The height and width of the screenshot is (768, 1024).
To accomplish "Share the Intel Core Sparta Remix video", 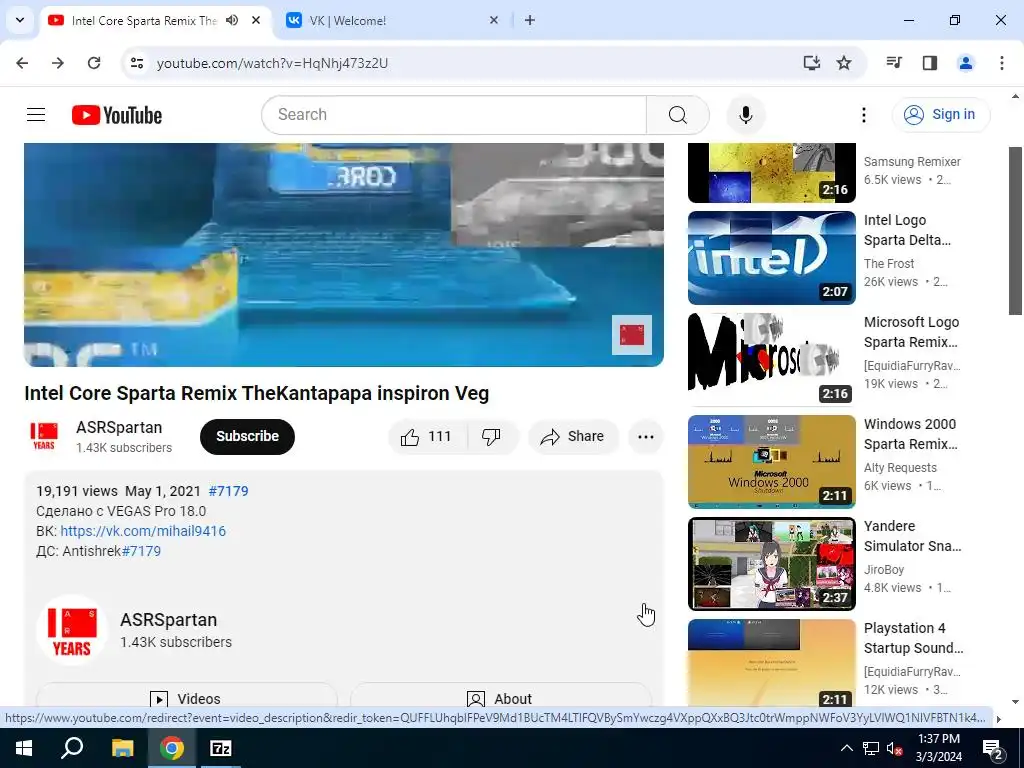I will [x=573, y=436].
